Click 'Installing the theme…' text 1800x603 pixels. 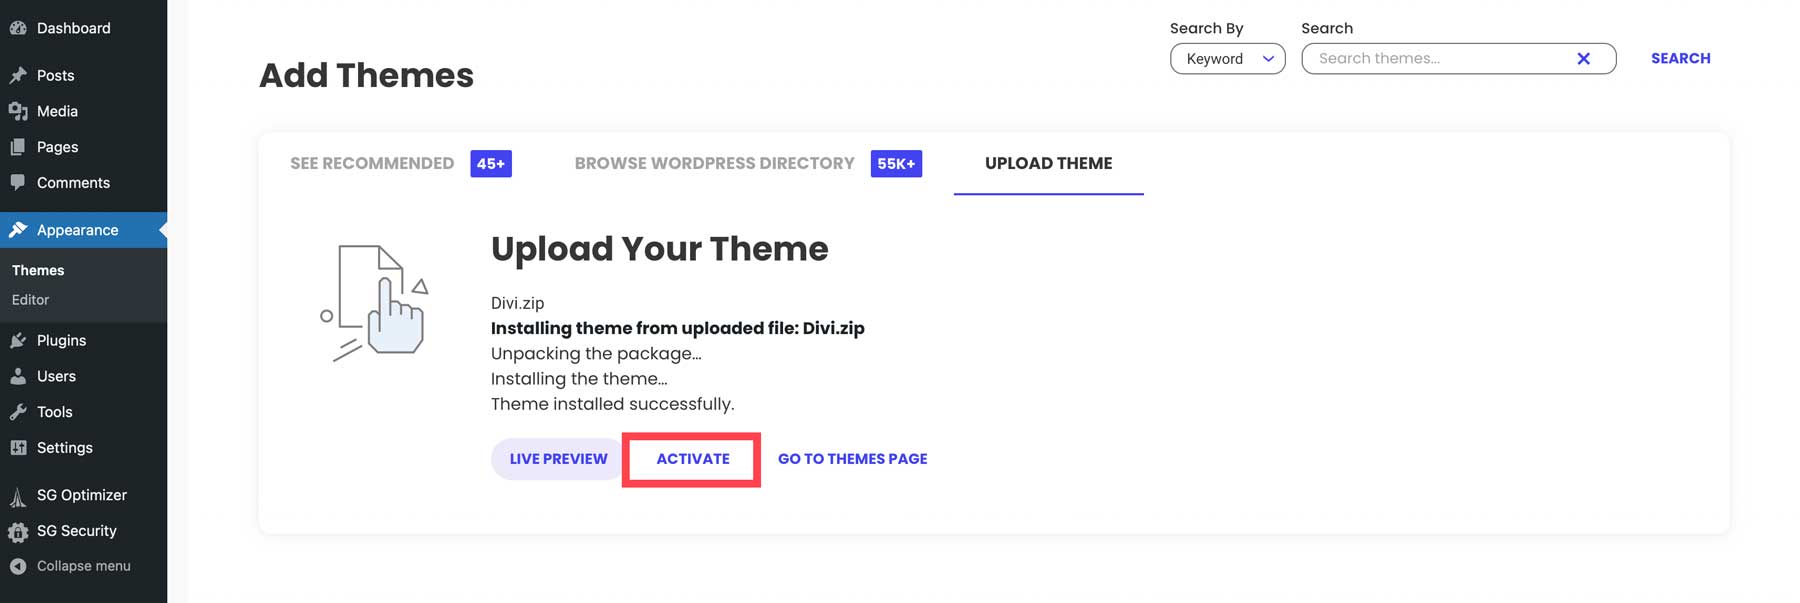click(579, 379)
